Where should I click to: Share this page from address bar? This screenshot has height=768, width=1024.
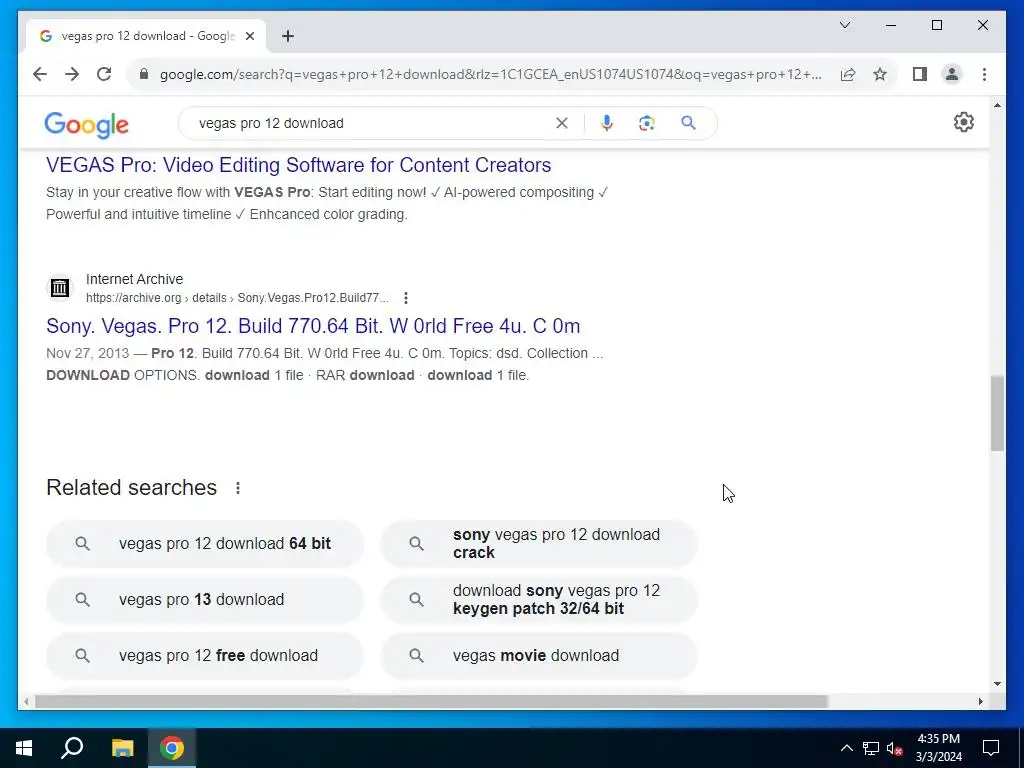point(848,74)
